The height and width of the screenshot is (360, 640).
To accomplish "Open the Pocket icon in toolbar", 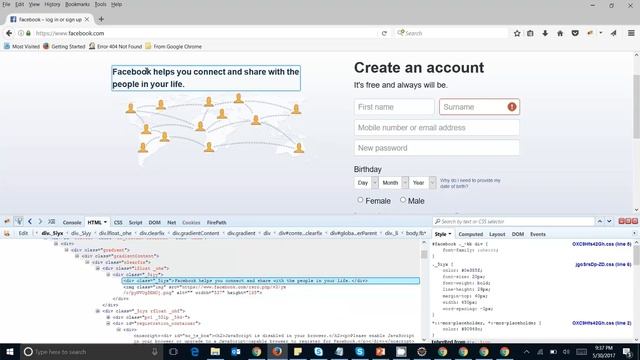I will click(575, 33).
